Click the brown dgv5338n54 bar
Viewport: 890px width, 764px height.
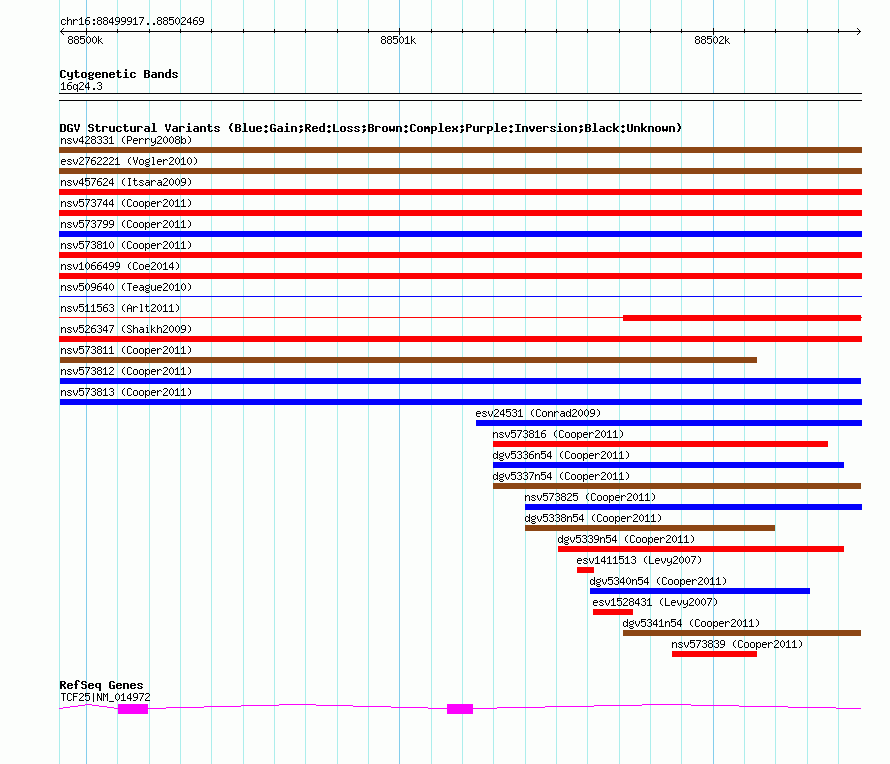tap(650, 528)
